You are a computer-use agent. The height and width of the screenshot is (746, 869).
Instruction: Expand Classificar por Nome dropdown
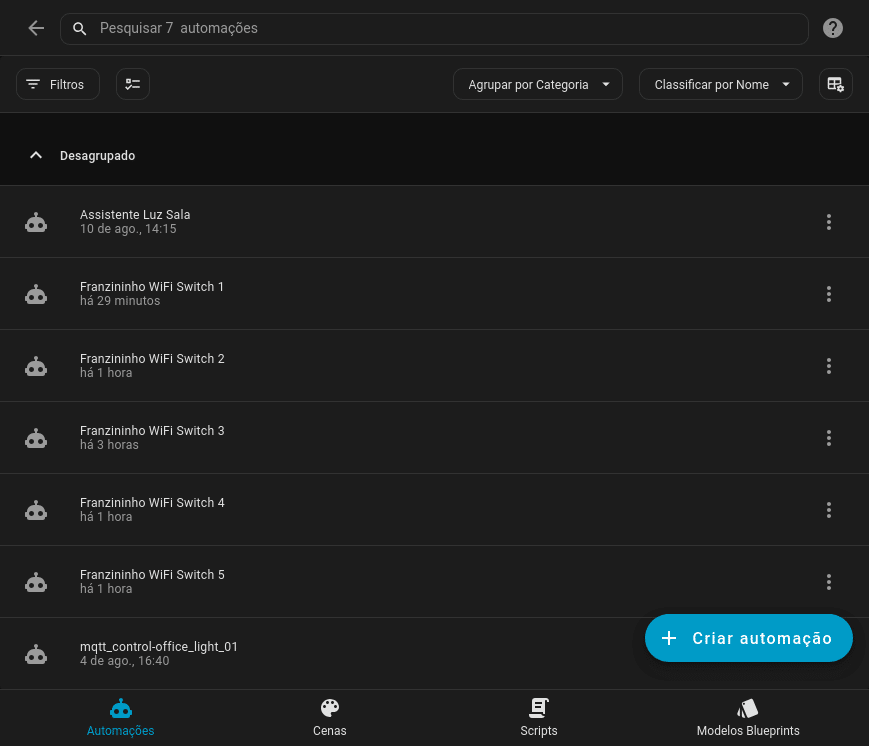pos(720,85)
